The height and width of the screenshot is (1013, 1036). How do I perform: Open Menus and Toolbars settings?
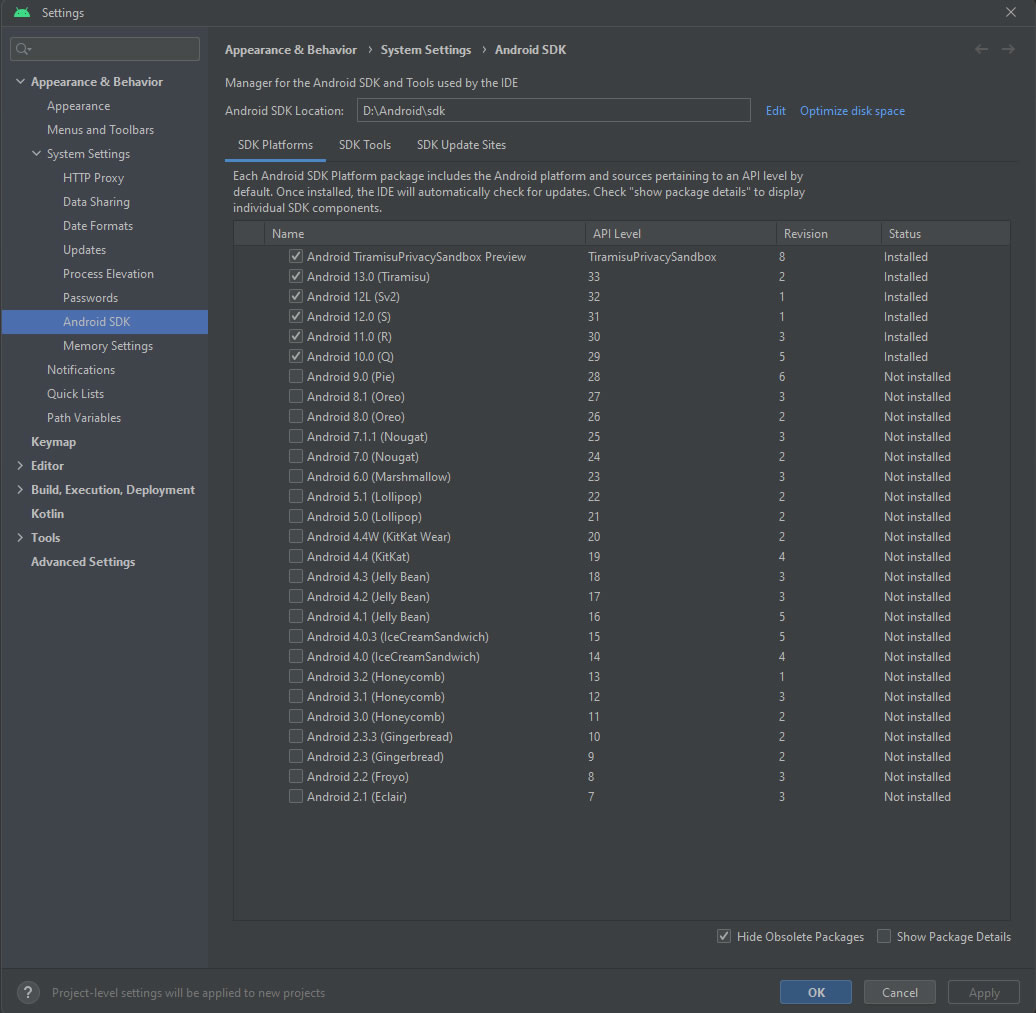click(100, 130)
